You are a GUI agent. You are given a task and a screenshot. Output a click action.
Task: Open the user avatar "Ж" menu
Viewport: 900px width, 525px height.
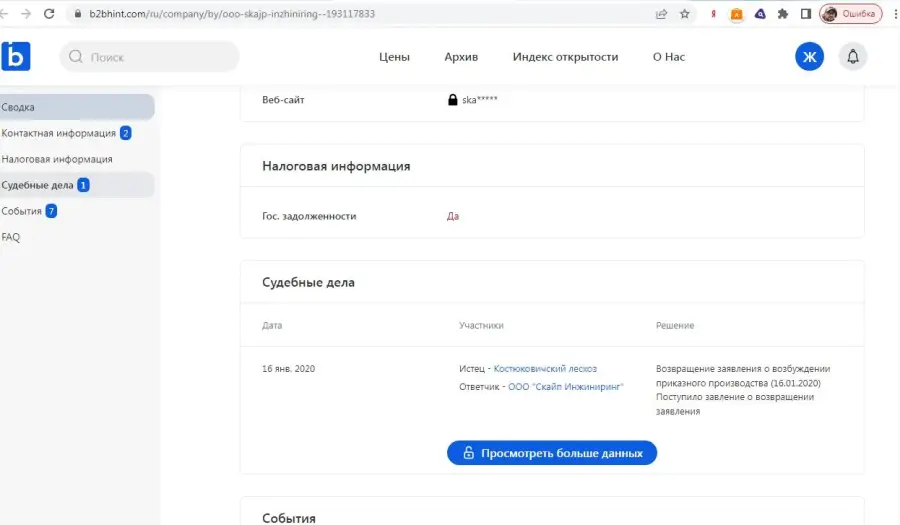pos(809,56)
